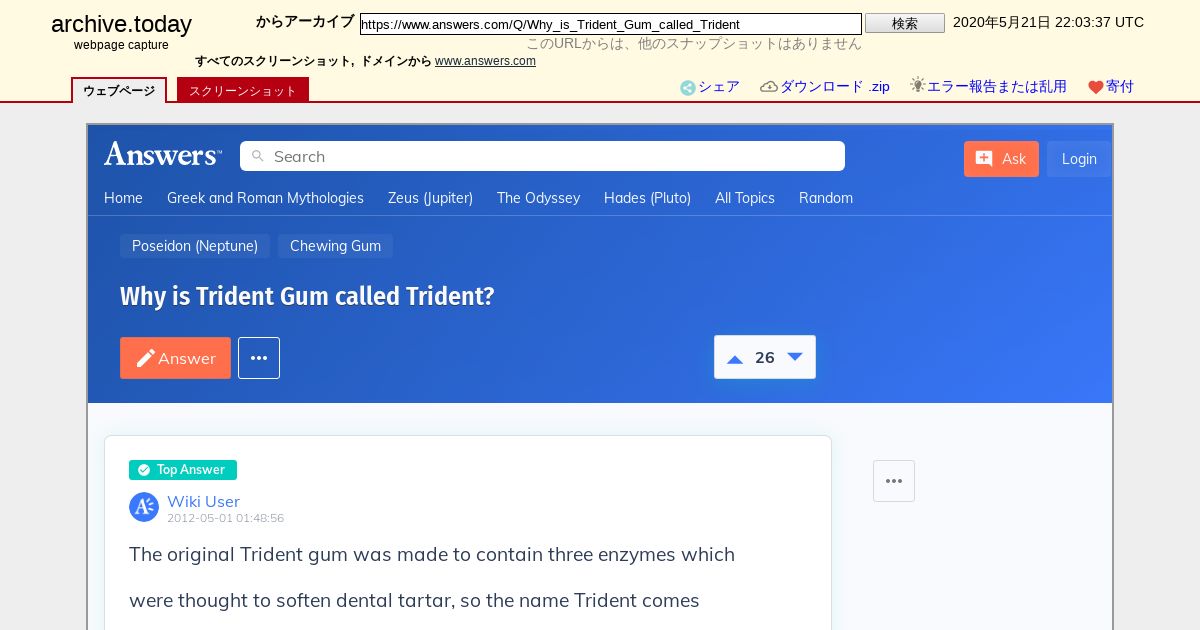Screen dimensions: 1200x630
Task: Click the Answers logo
Action: point(163,154)
